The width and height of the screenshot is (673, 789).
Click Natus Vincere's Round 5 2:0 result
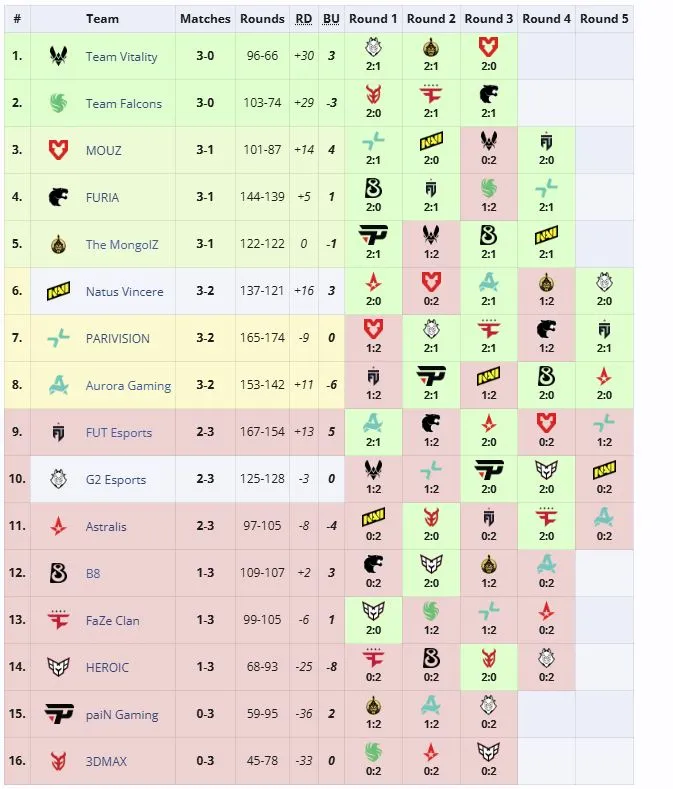point(604,291)
